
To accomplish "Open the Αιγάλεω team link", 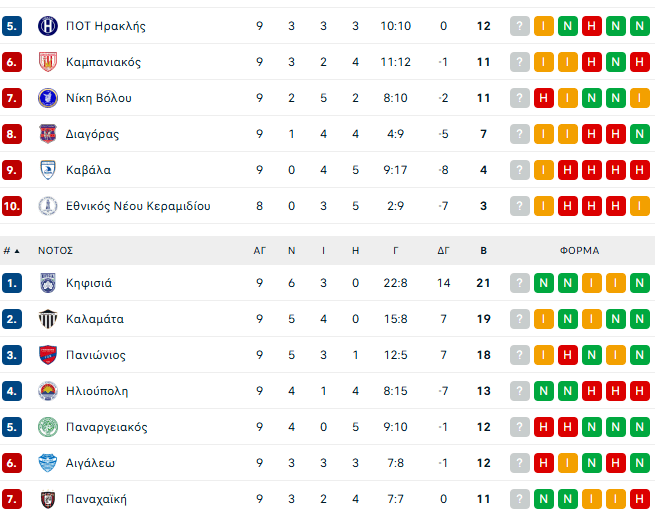I will [92, 463].
